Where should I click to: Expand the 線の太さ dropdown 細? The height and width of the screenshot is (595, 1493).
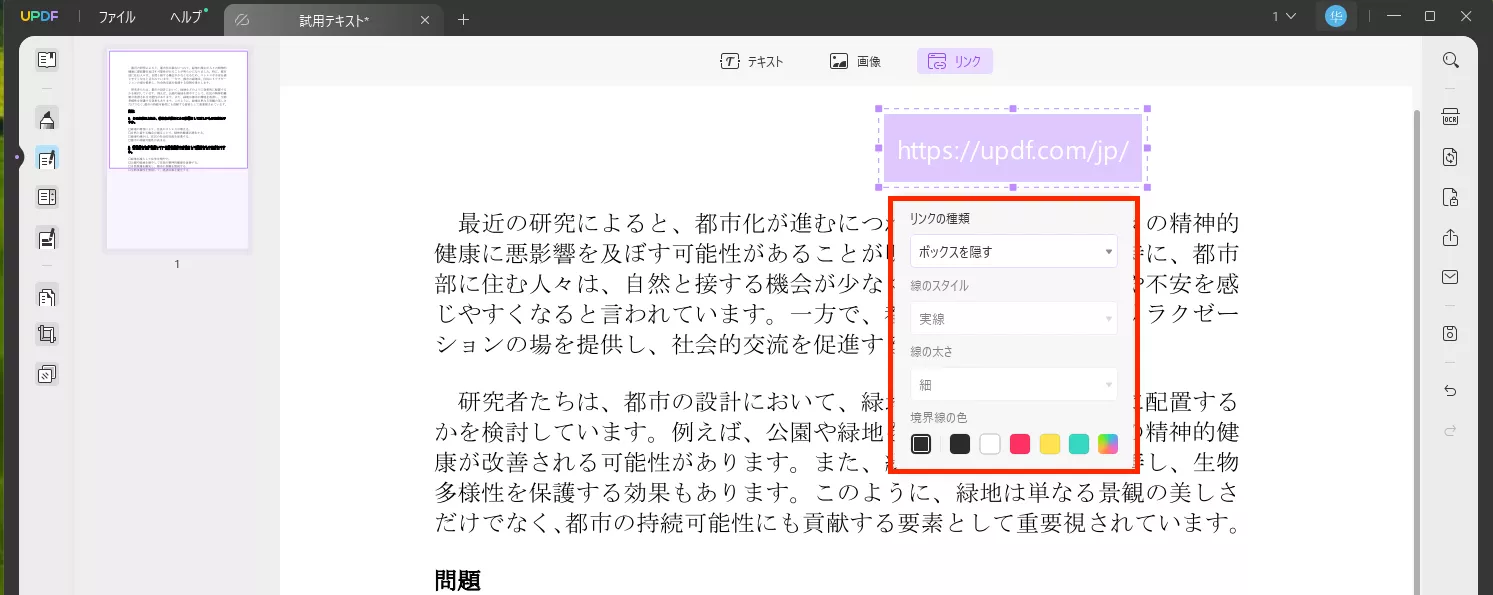(x=1014, y=384)
